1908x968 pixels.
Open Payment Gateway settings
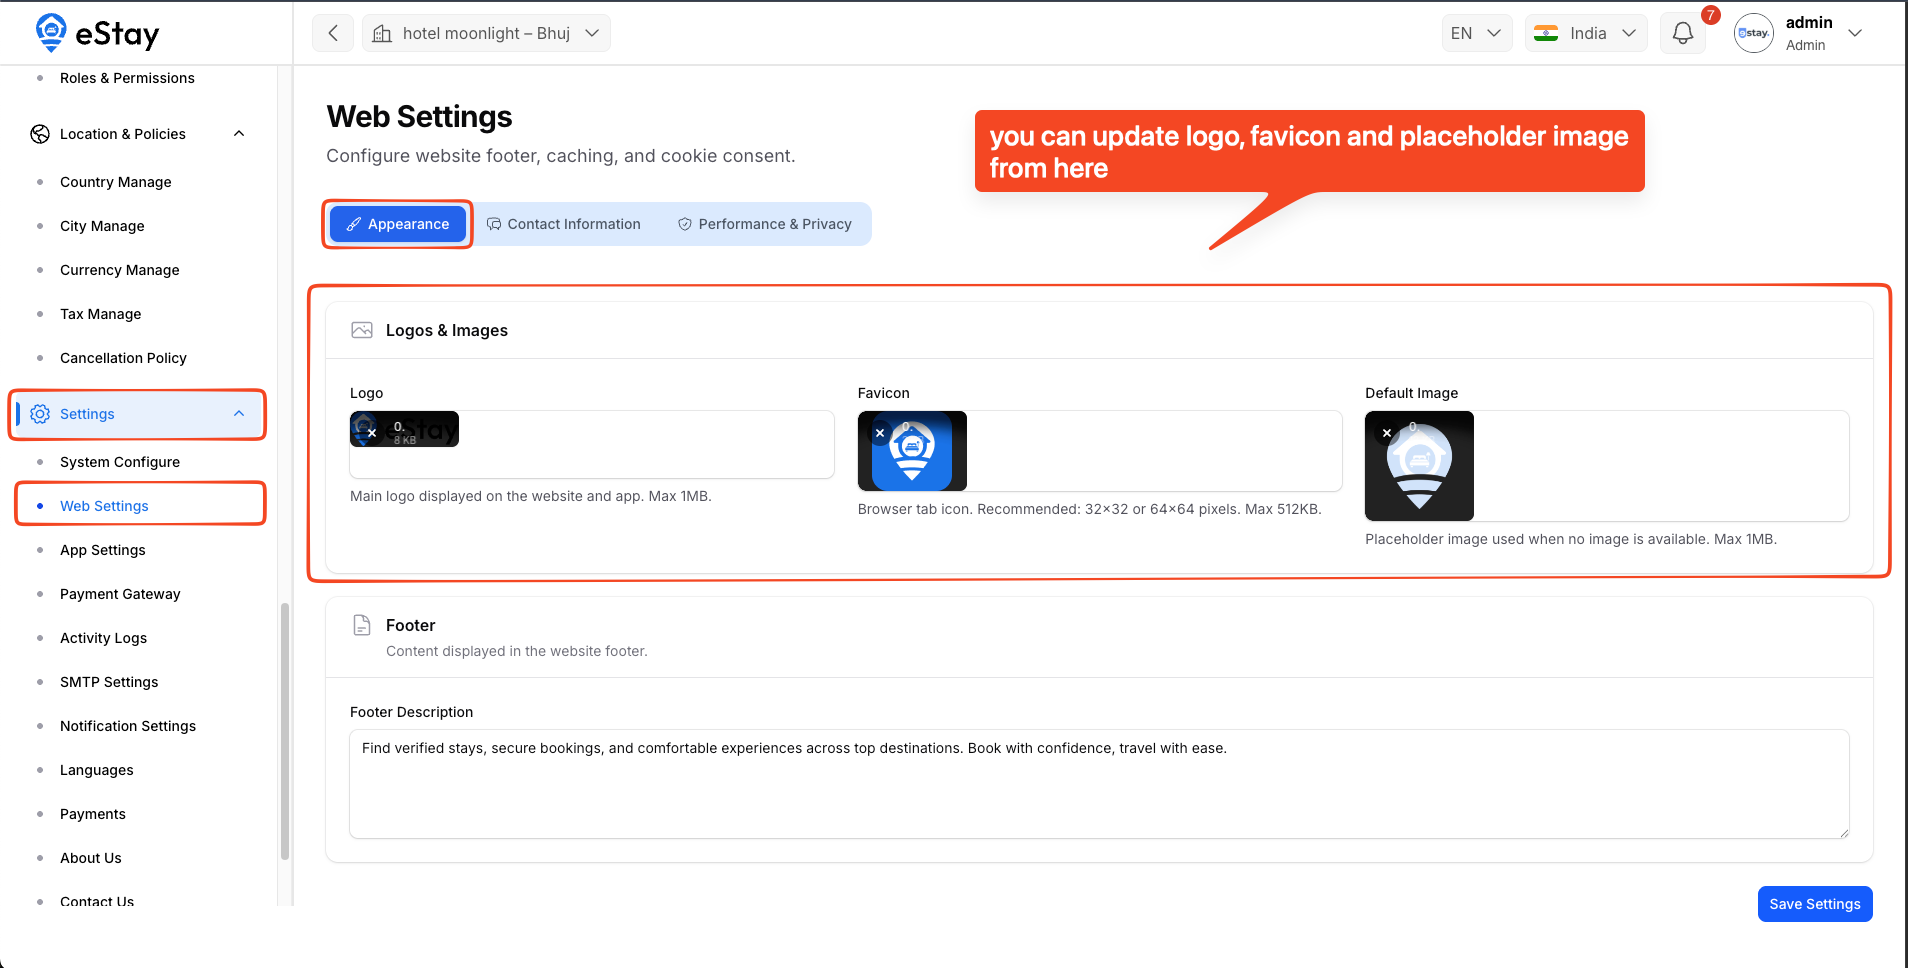click(x=120, y=594)
